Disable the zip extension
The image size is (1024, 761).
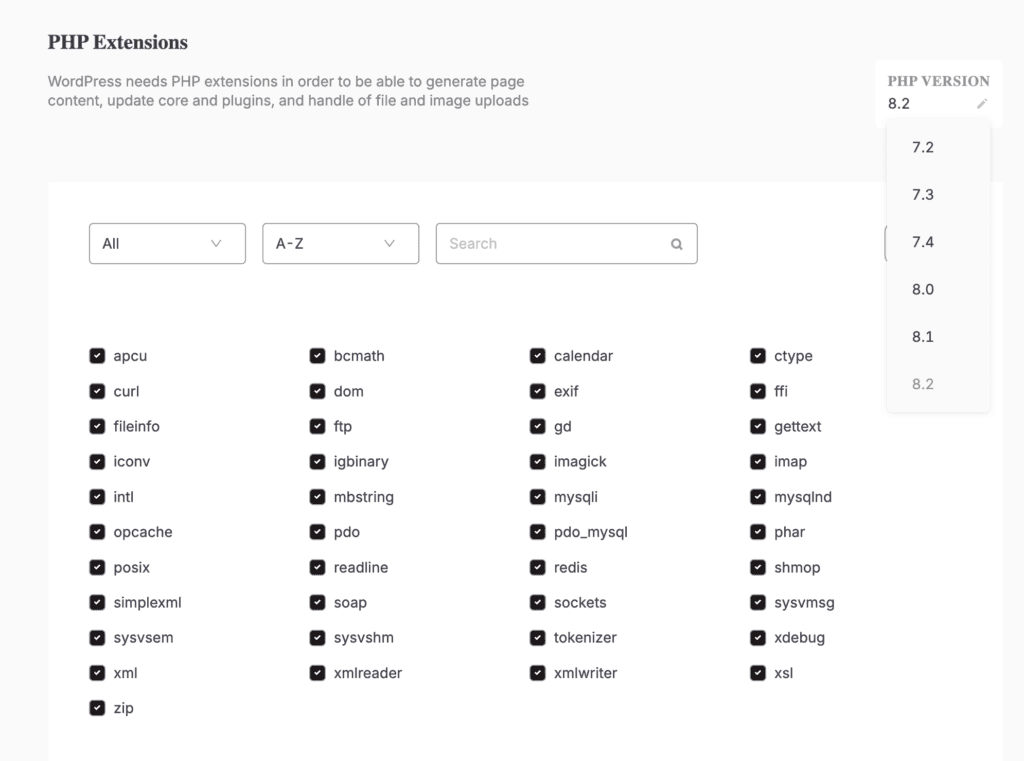point(97,707)
